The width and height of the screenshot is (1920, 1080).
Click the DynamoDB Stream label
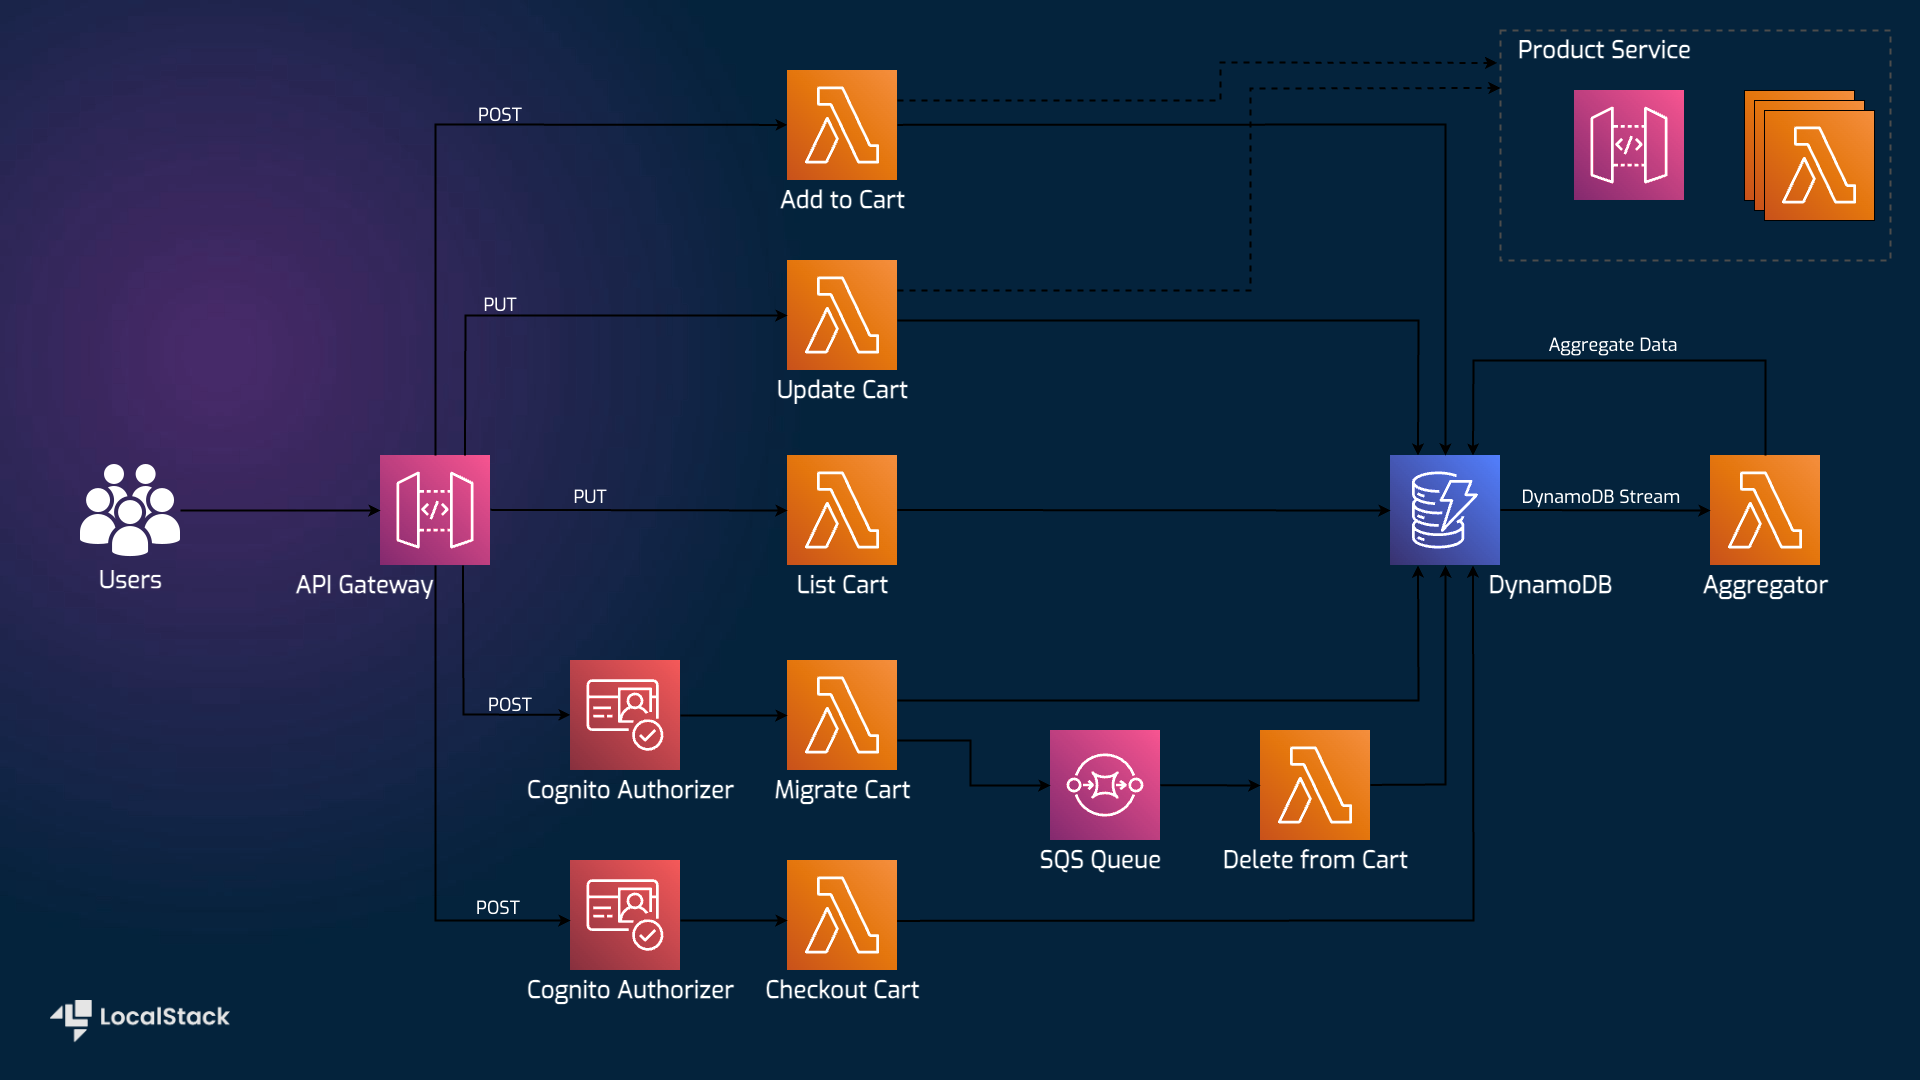tap(1600, 497)
